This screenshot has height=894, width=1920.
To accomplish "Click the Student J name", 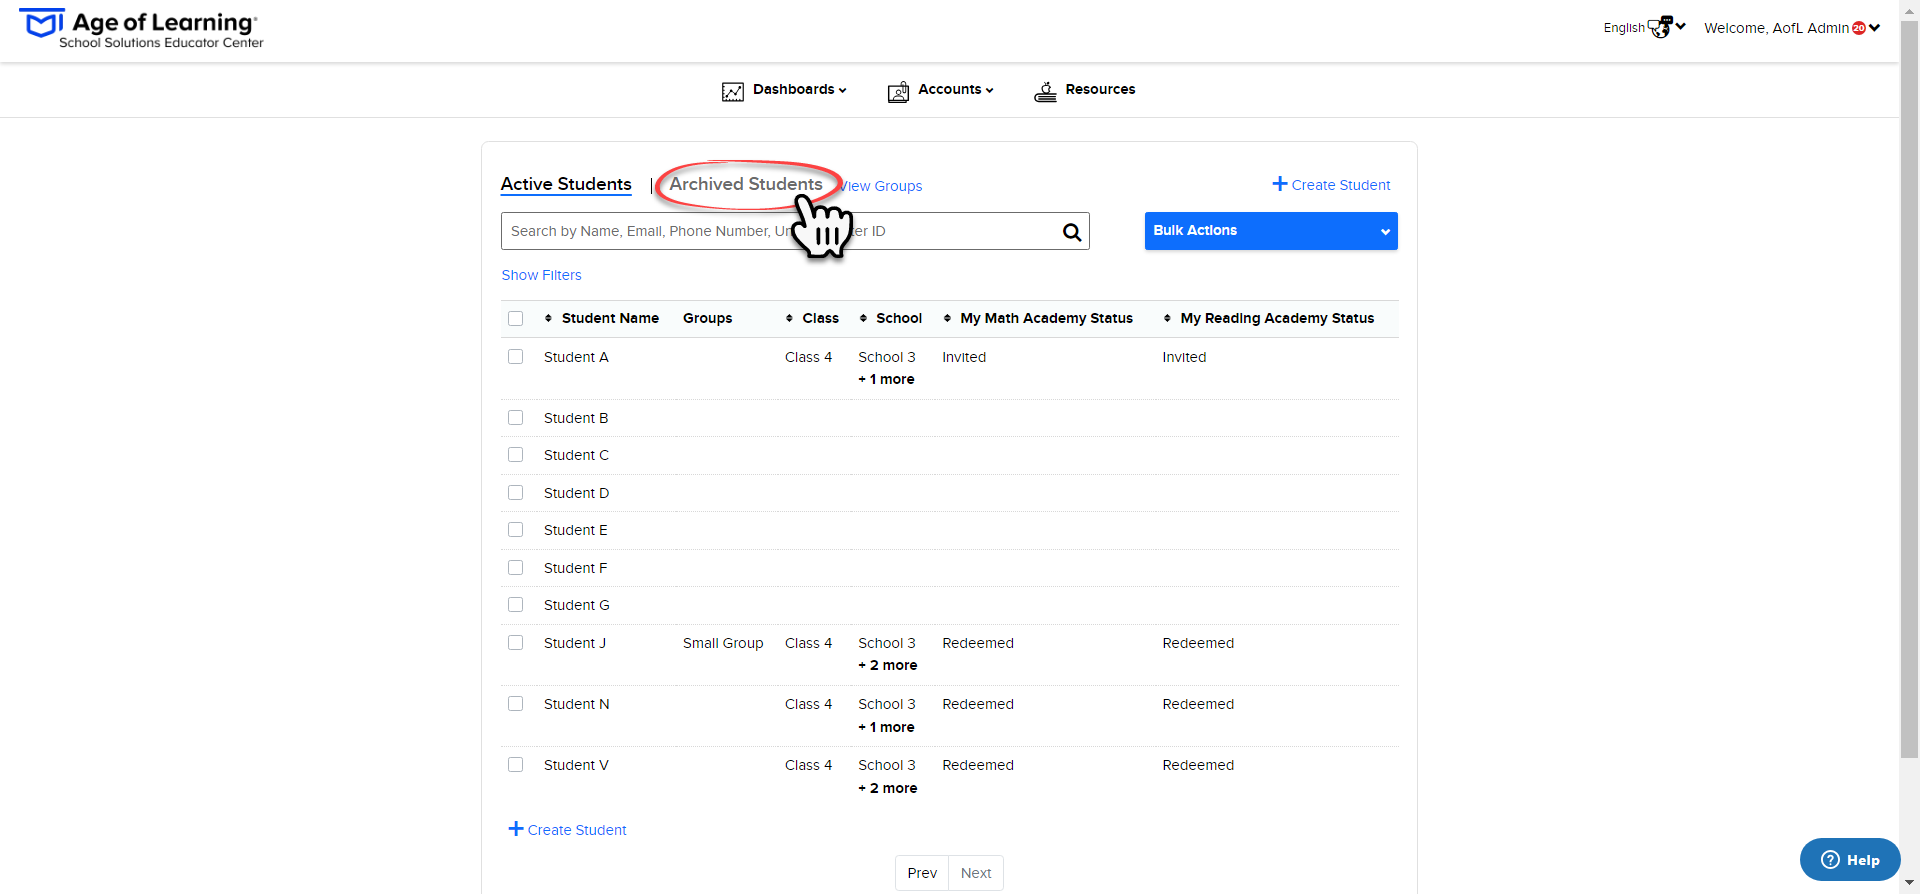I will (575, 643).
